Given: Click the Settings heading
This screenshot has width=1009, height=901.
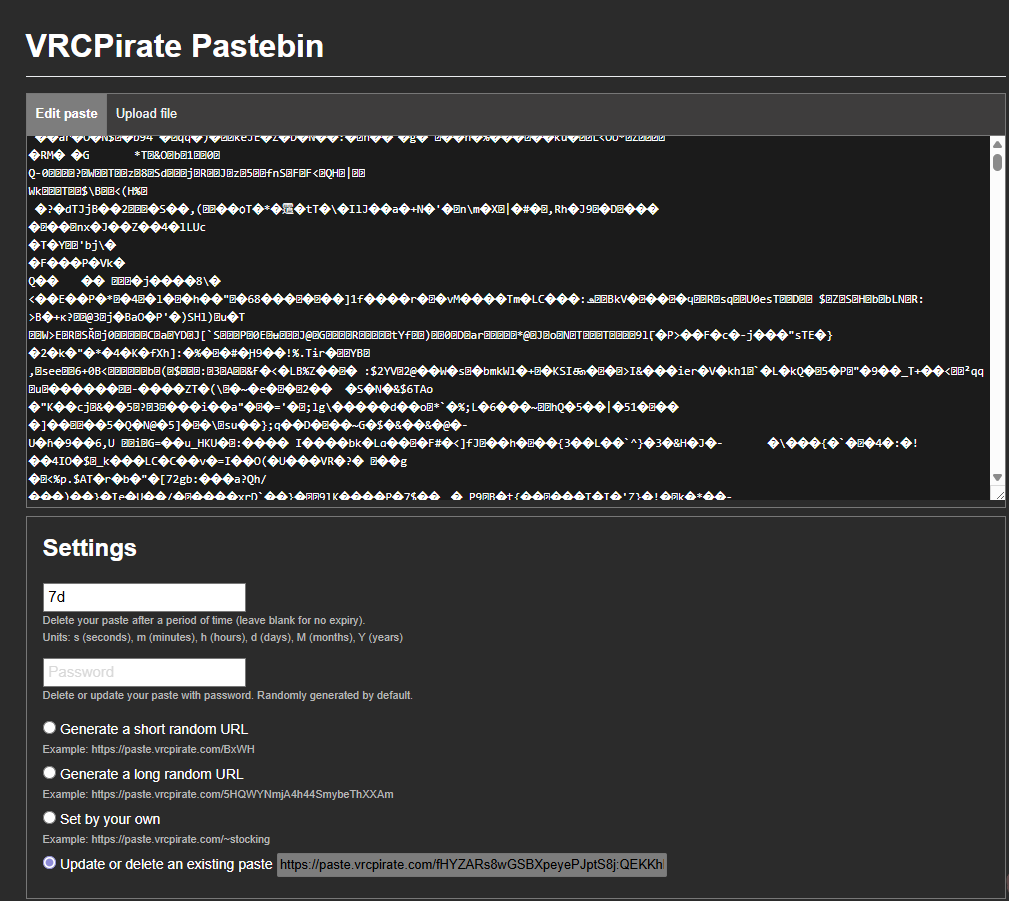Looking at the screenshot, I should pos(89,548).
